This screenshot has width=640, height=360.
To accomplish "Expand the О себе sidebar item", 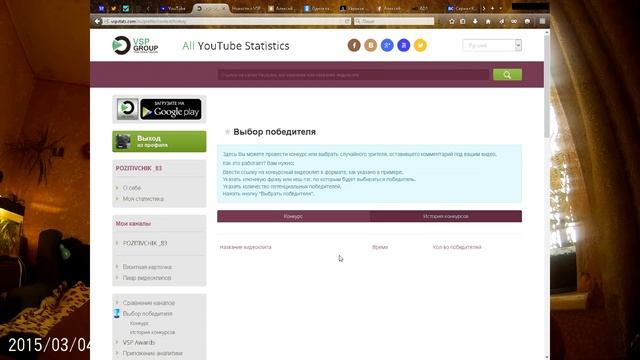I will pos(132,188).
